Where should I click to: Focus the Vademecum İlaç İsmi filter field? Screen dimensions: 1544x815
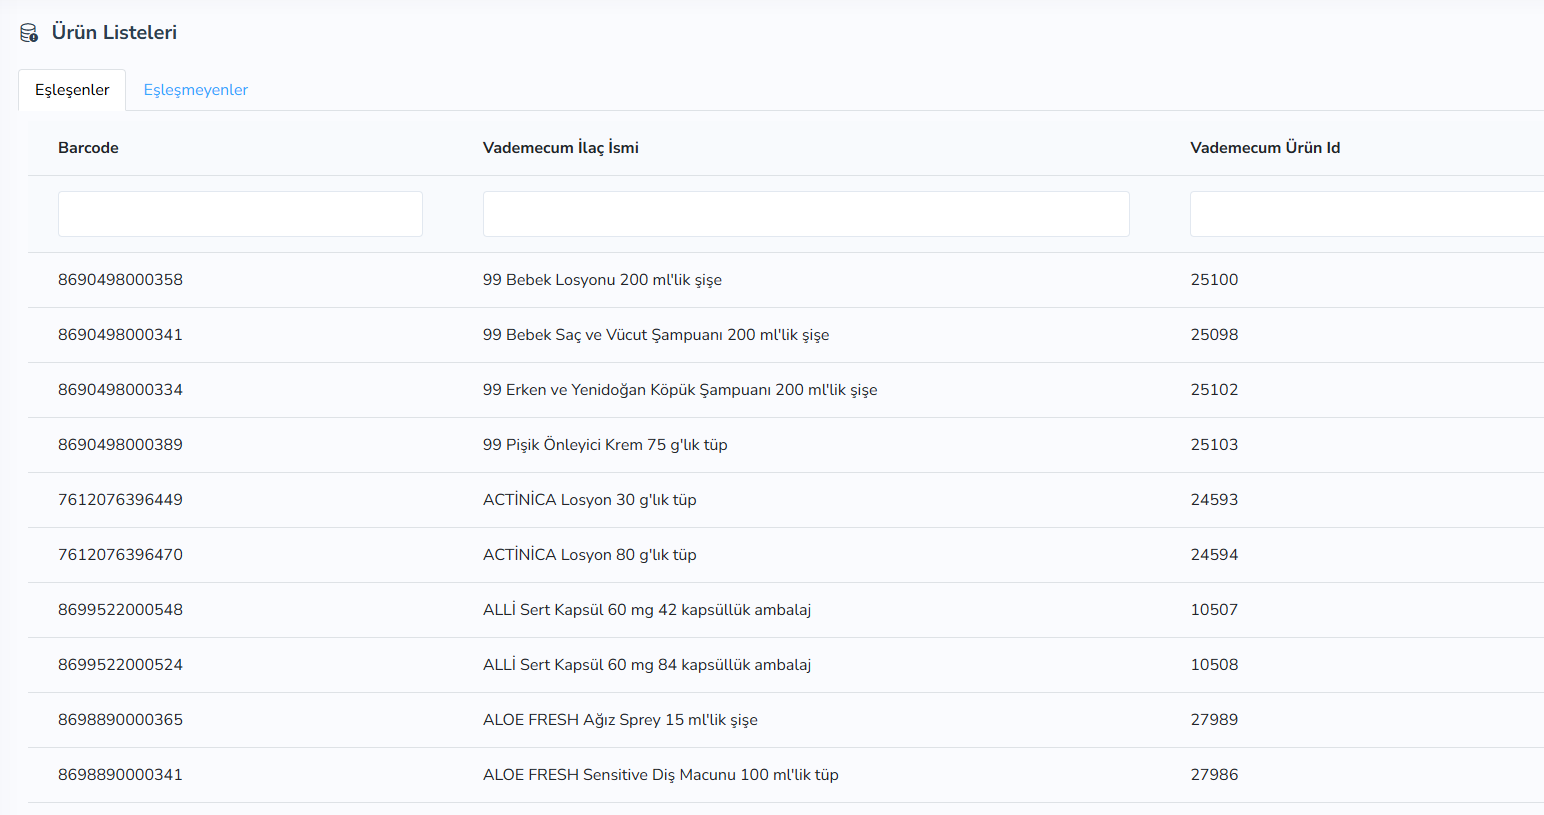[x=806, y=214]
